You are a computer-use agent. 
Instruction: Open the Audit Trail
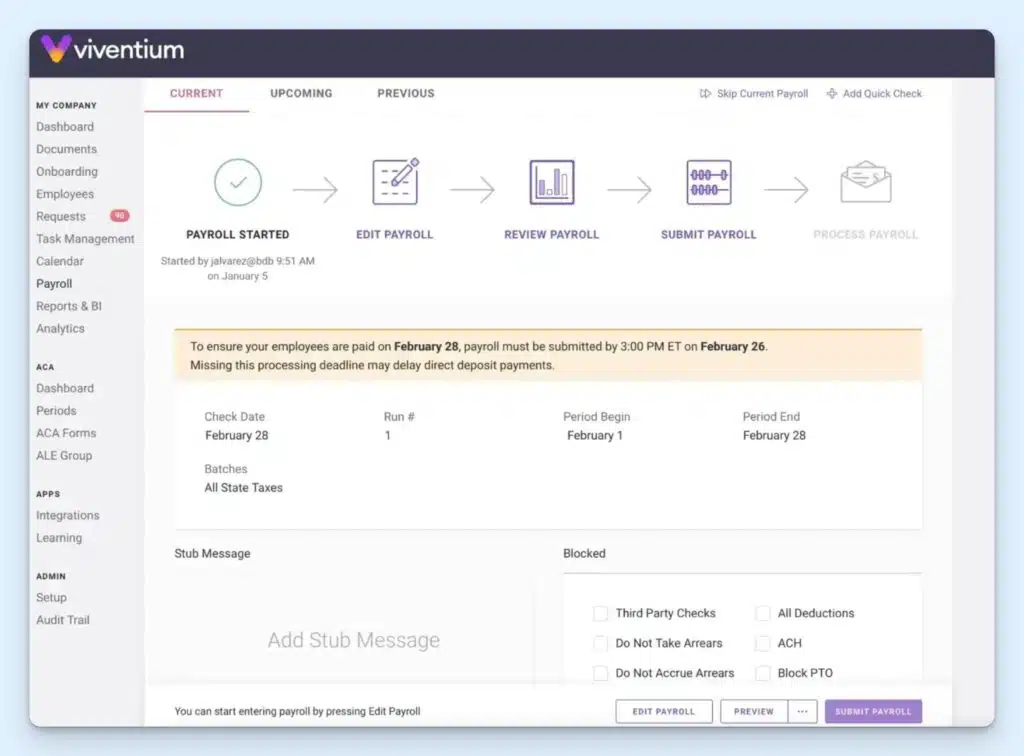(63, 620)
